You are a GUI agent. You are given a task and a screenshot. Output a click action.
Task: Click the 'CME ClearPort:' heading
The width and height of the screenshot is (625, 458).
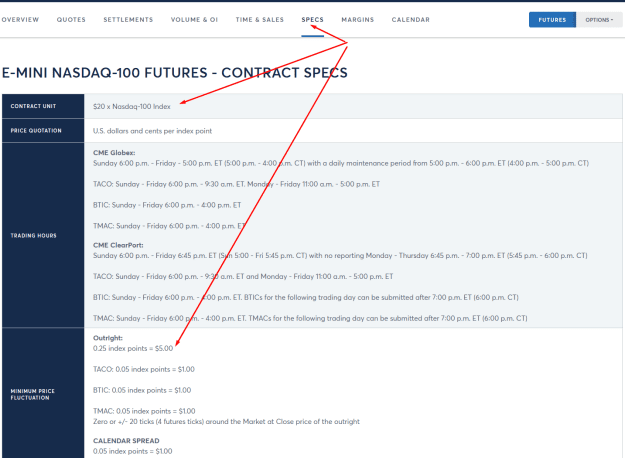(x=118, y=245)
